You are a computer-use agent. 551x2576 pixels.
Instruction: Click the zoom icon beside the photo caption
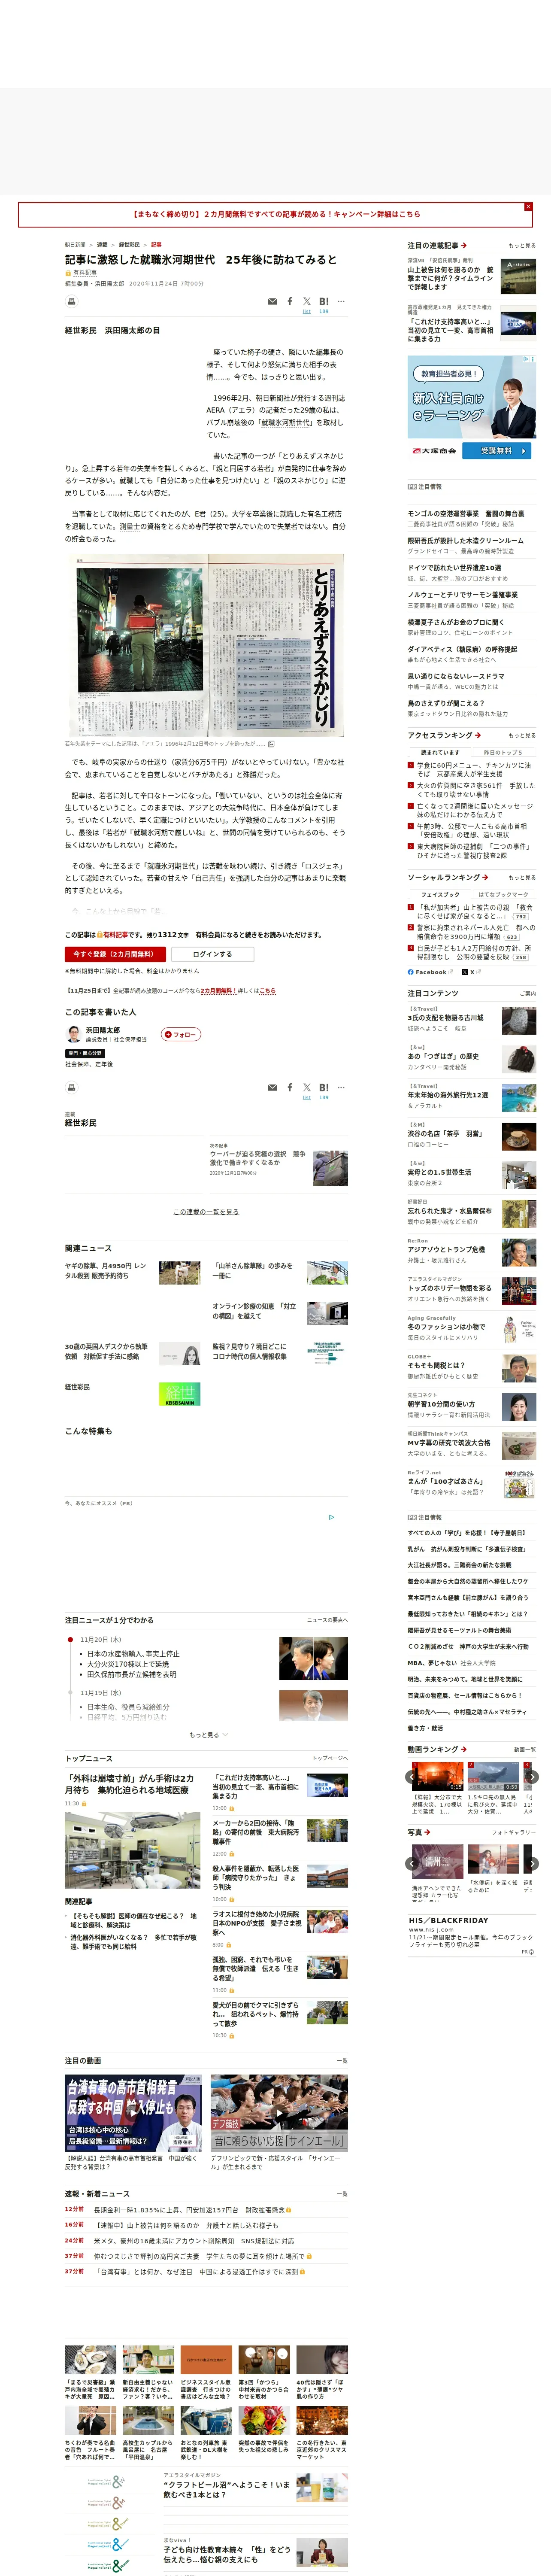271,744
